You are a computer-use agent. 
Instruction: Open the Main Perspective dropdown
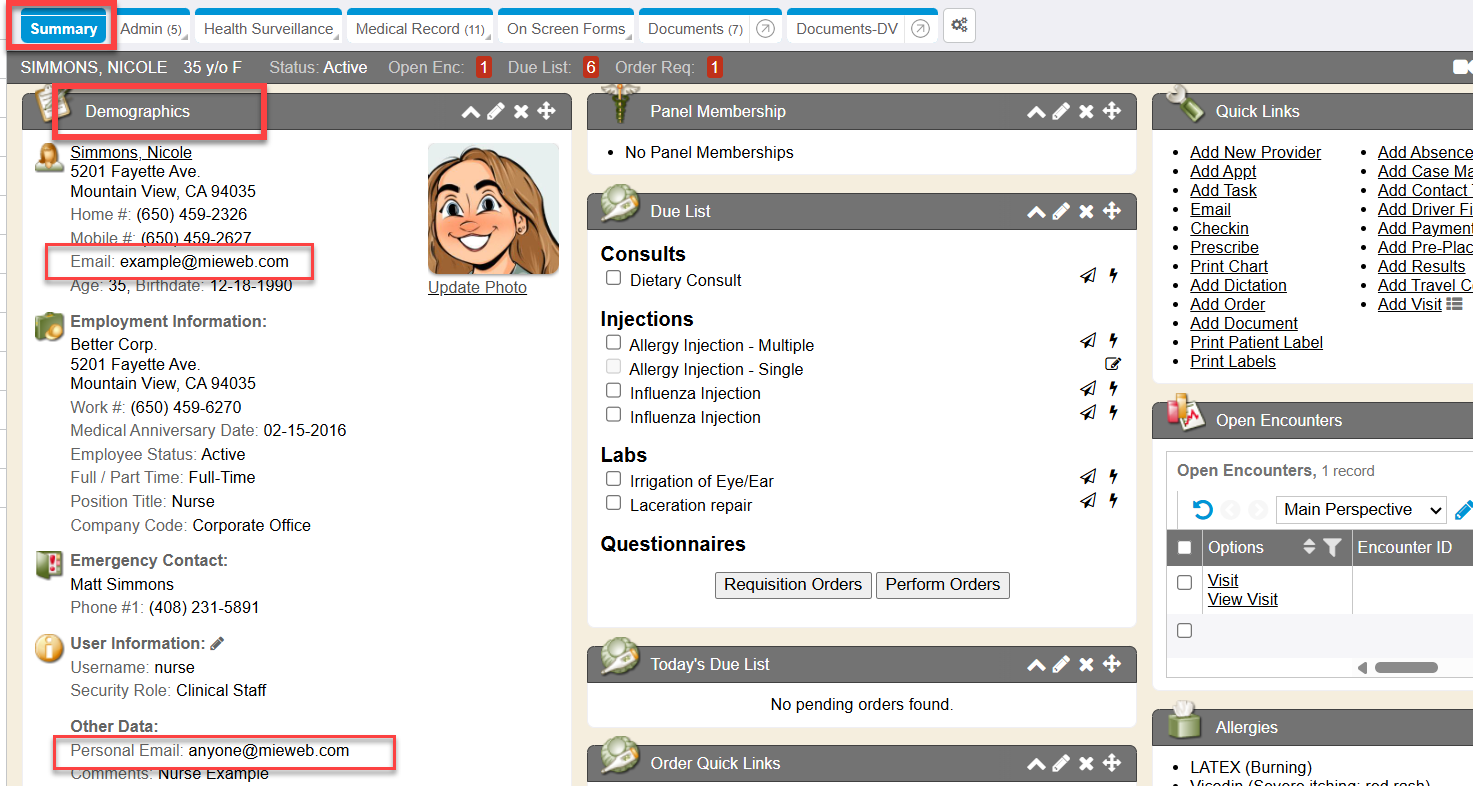coord(1361,510)
